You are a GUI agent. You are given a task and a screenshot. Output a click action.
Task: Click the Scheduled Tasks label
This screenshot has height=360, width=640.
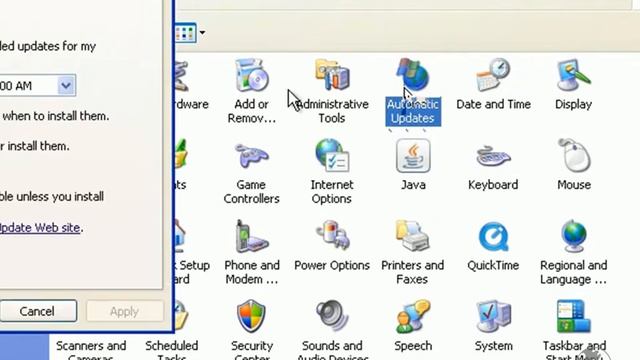click(172, 351)
